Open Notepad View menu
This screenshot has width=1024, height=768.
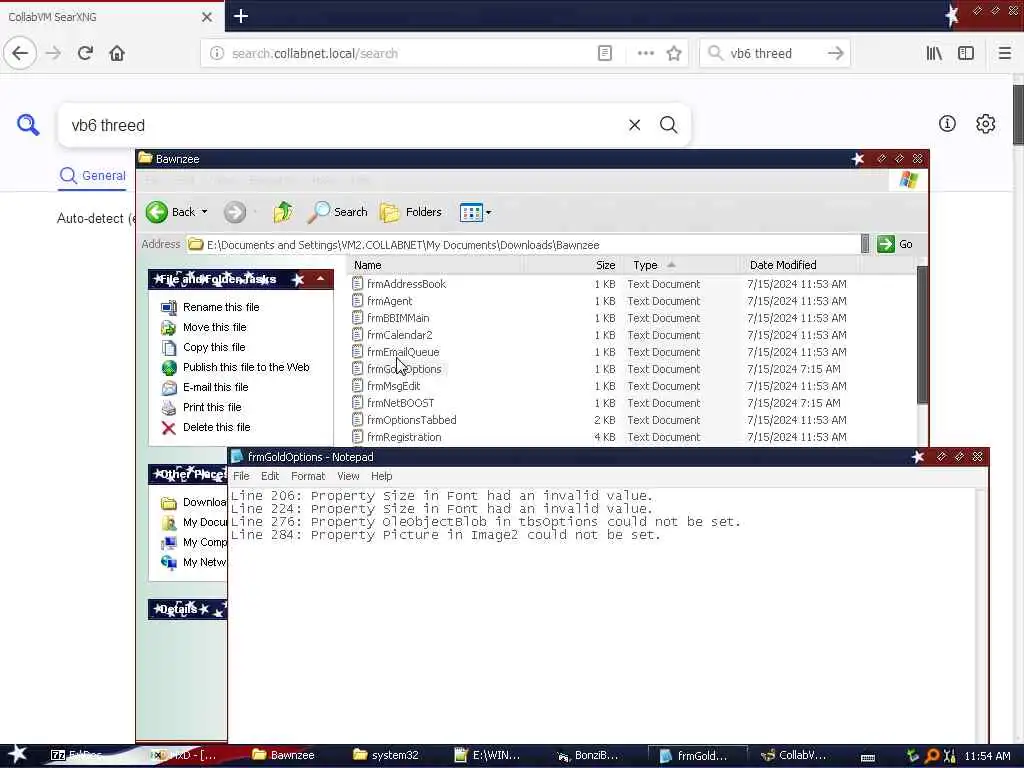[348, 476]
